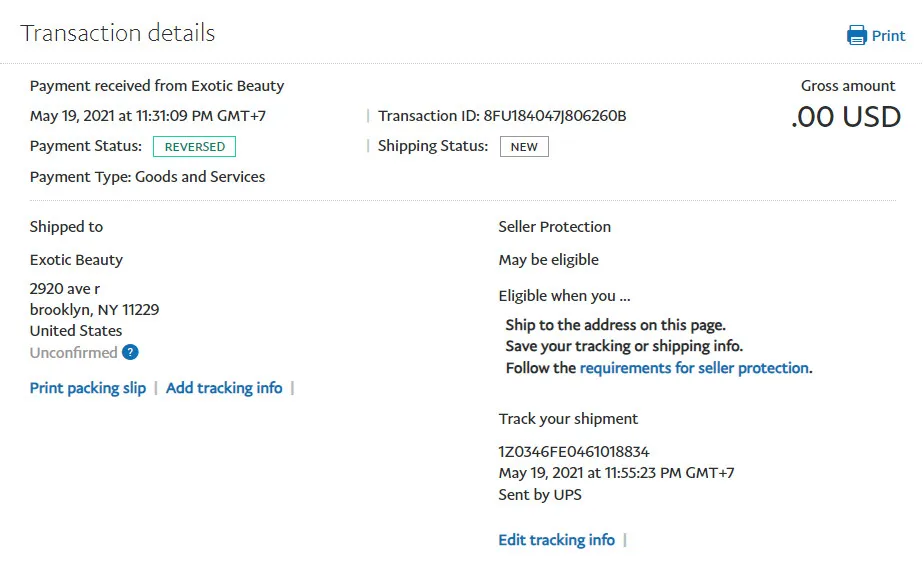923x566 pixels.
Task: Click the May be eligible text
Action: 549,260
